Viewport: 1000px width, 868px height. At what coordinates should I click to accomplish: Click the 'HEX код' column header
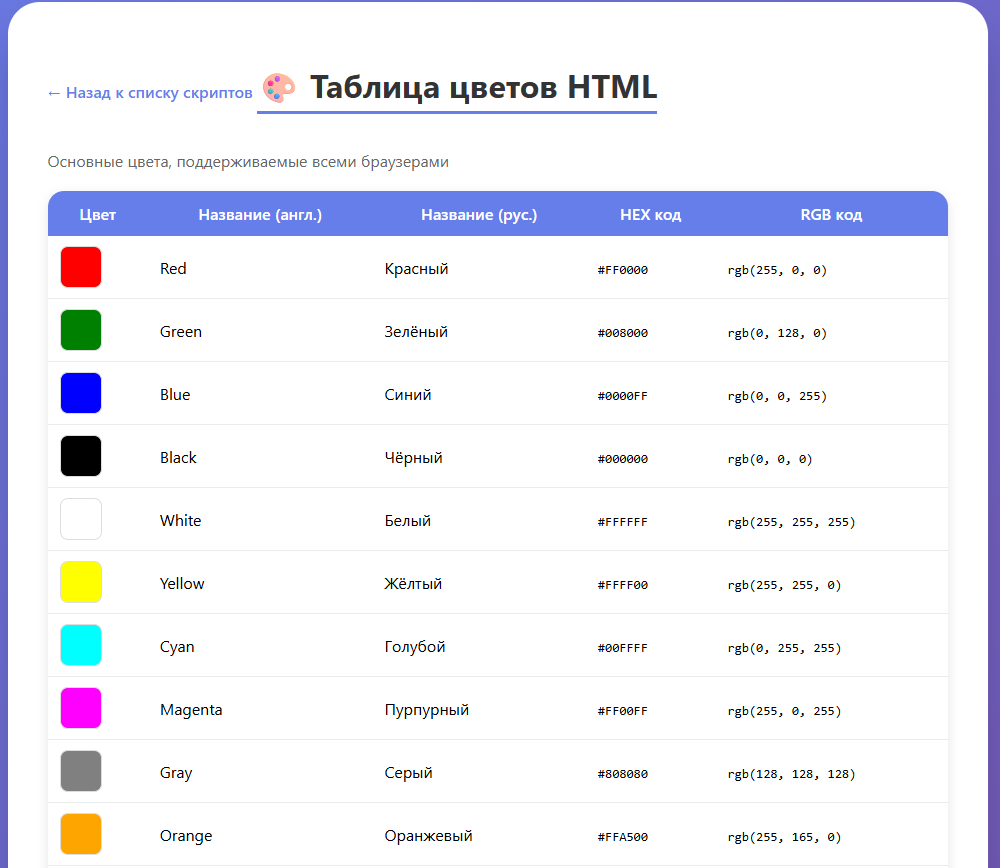coord(651,215)
